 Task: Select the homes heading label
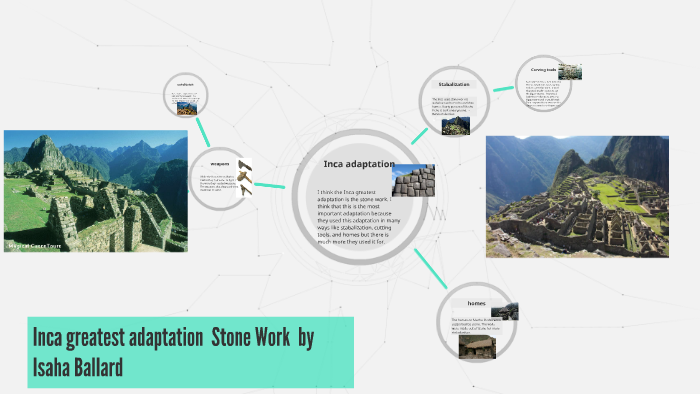476,303
